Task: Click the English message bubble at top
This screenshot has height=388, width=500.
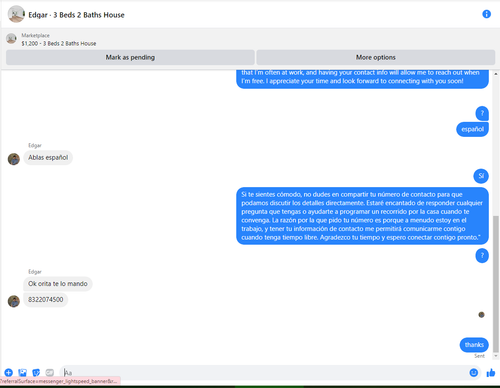Action: 362,79
